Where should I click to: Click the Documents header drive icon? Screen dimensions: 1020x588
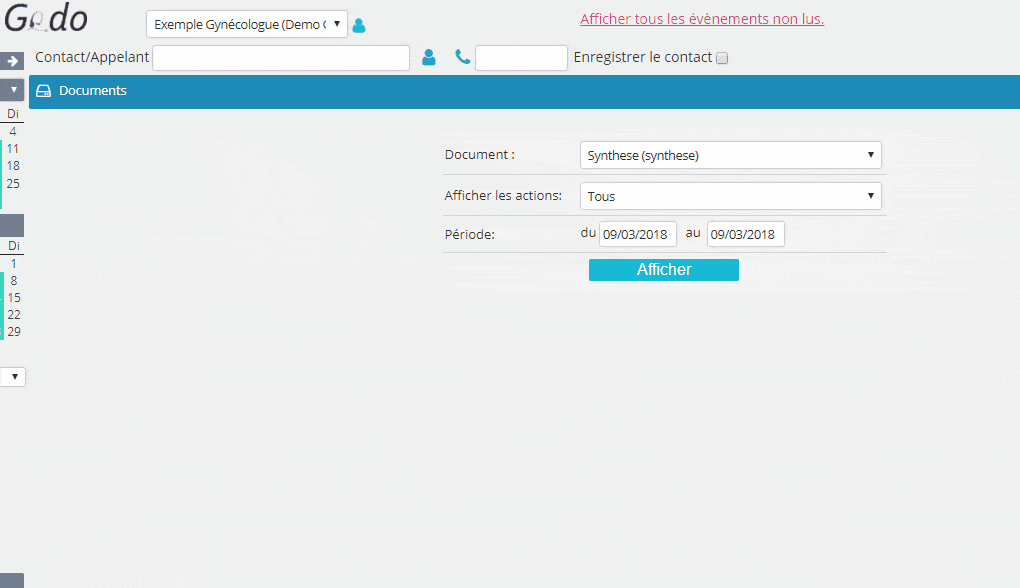click(x=44, y=91)
